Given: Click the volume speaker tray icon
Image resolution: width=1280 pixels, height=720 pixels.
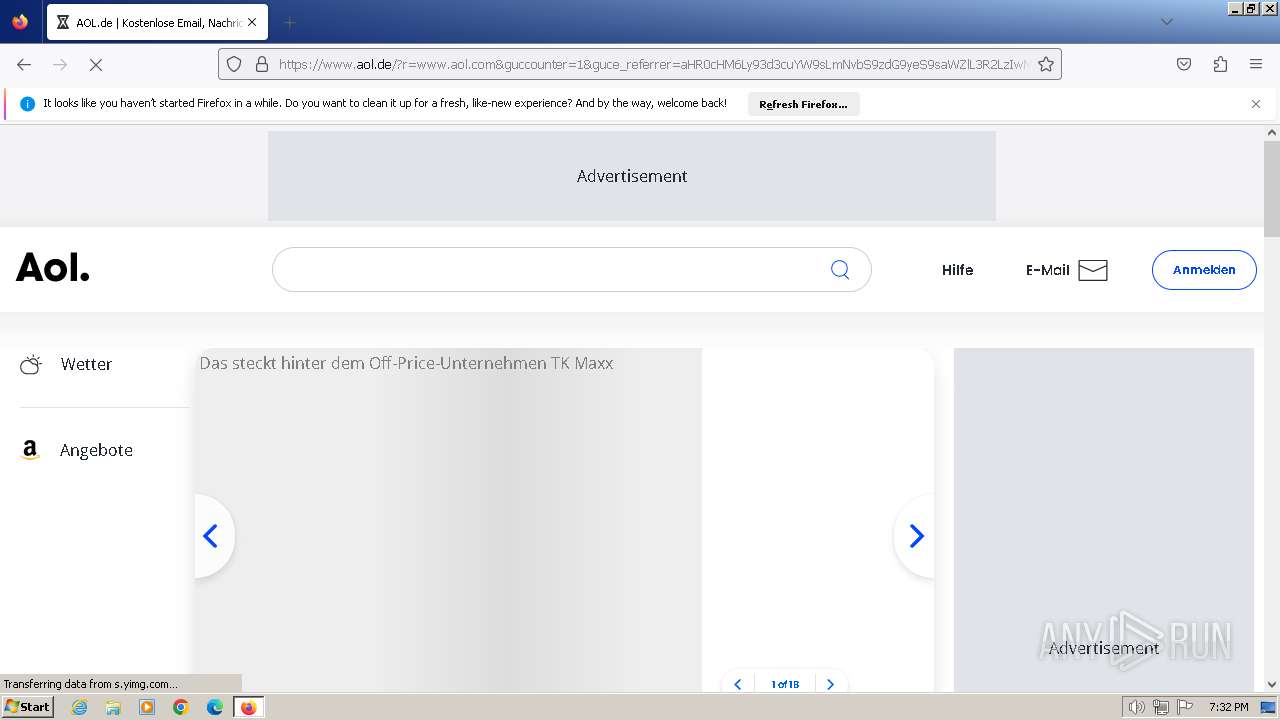Looking at the screenshot, I should point(1137,707).
